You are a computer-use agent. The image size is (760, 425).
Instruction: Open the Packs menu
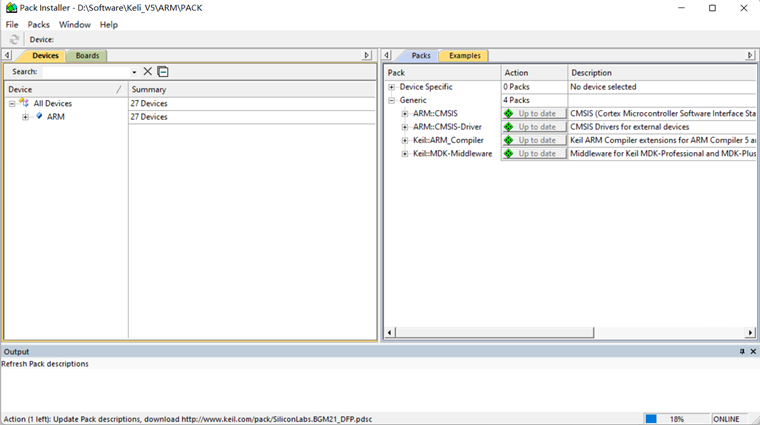[x=38, y=25]
